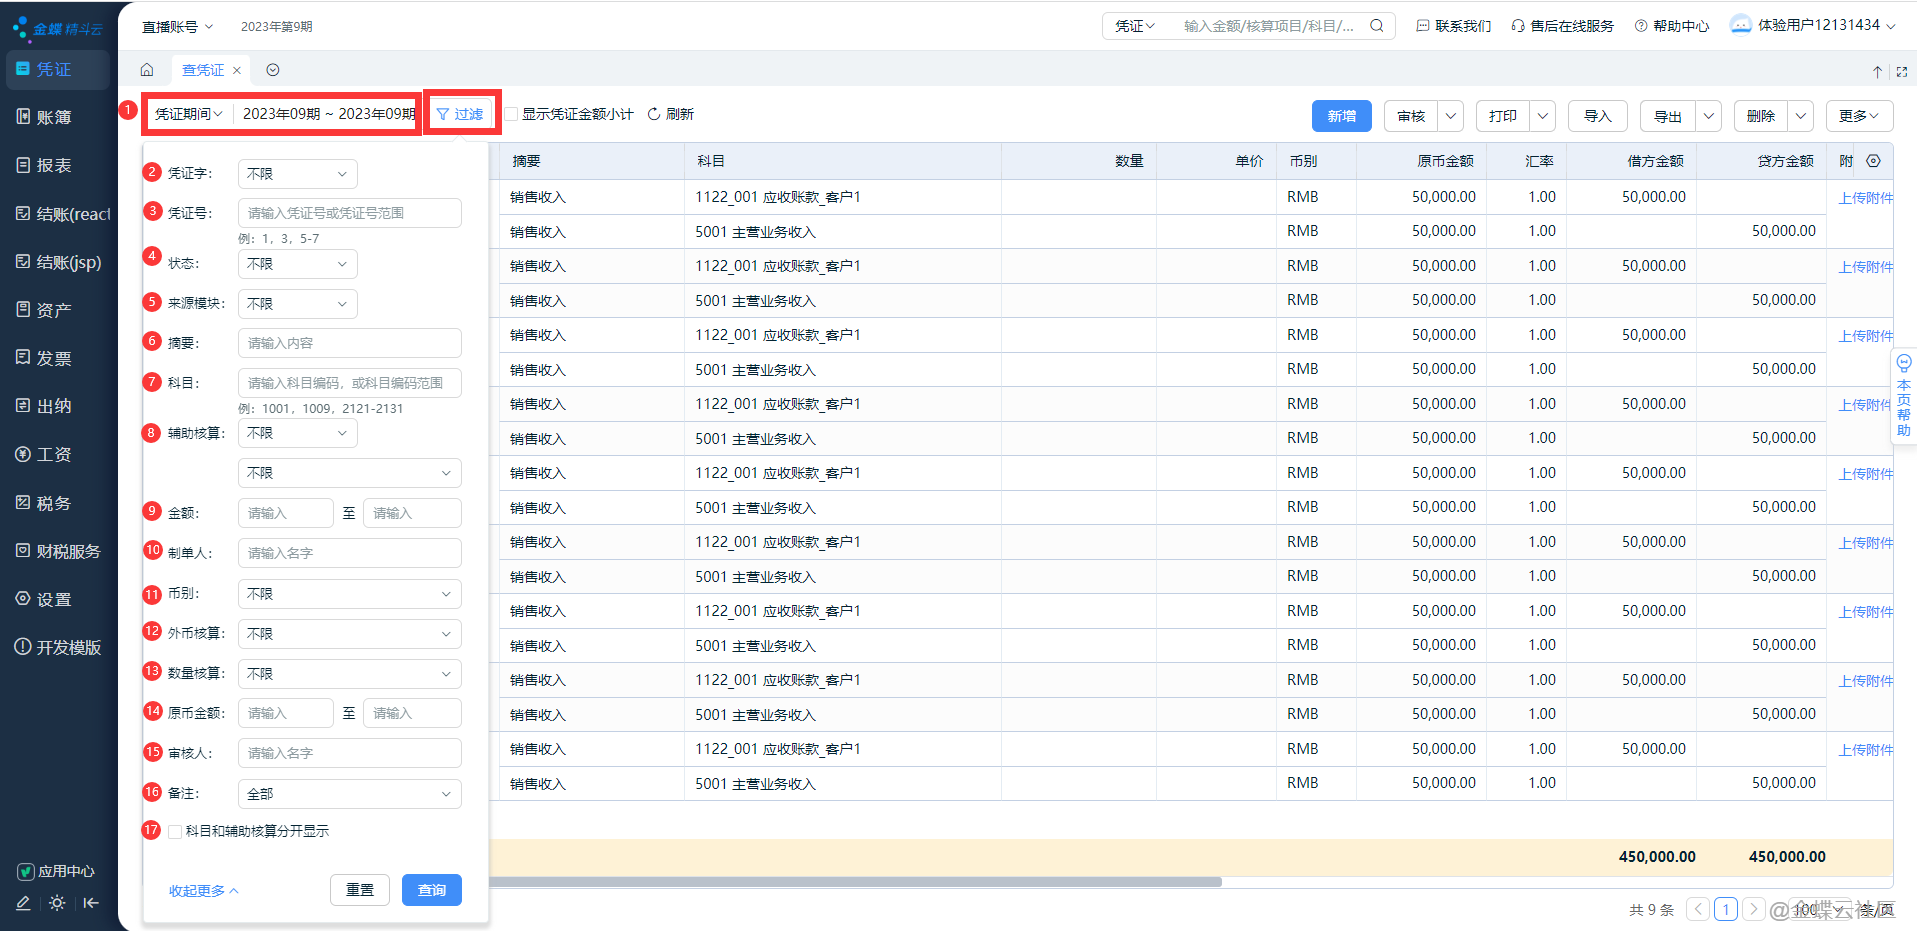Open the 凭证字 dropdown set to 不限
The height and width of the screenshot is (931, 1917).
pyautogui.click(x=296, y=173)
